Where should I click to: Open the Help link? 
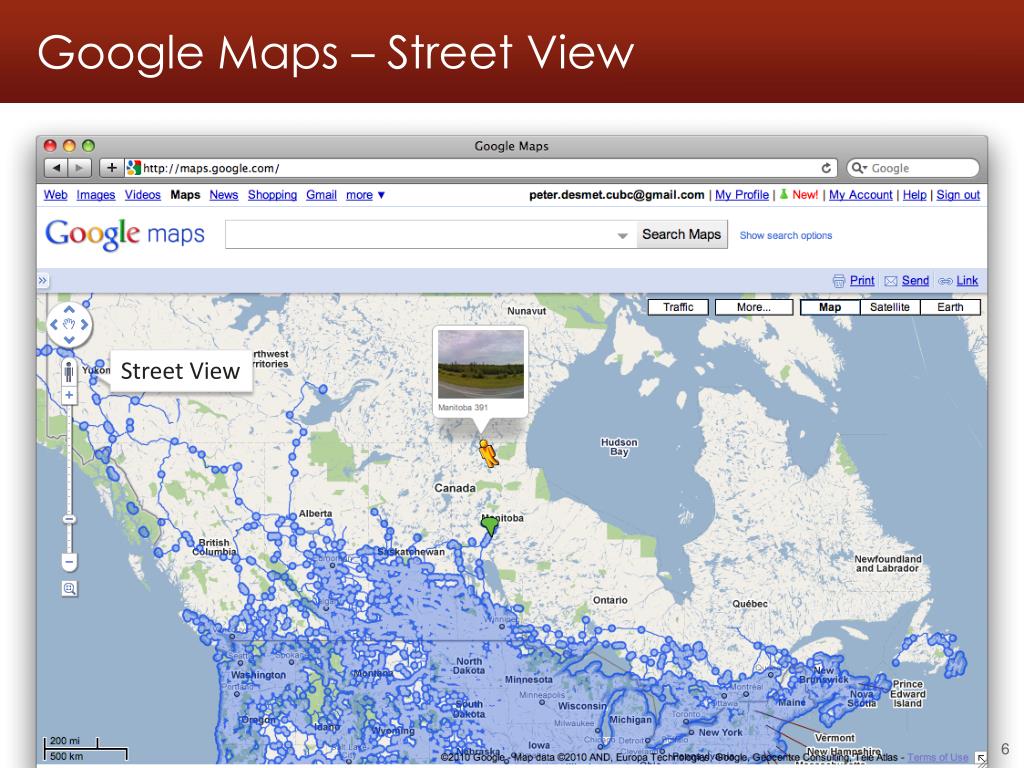pos(914,195)
